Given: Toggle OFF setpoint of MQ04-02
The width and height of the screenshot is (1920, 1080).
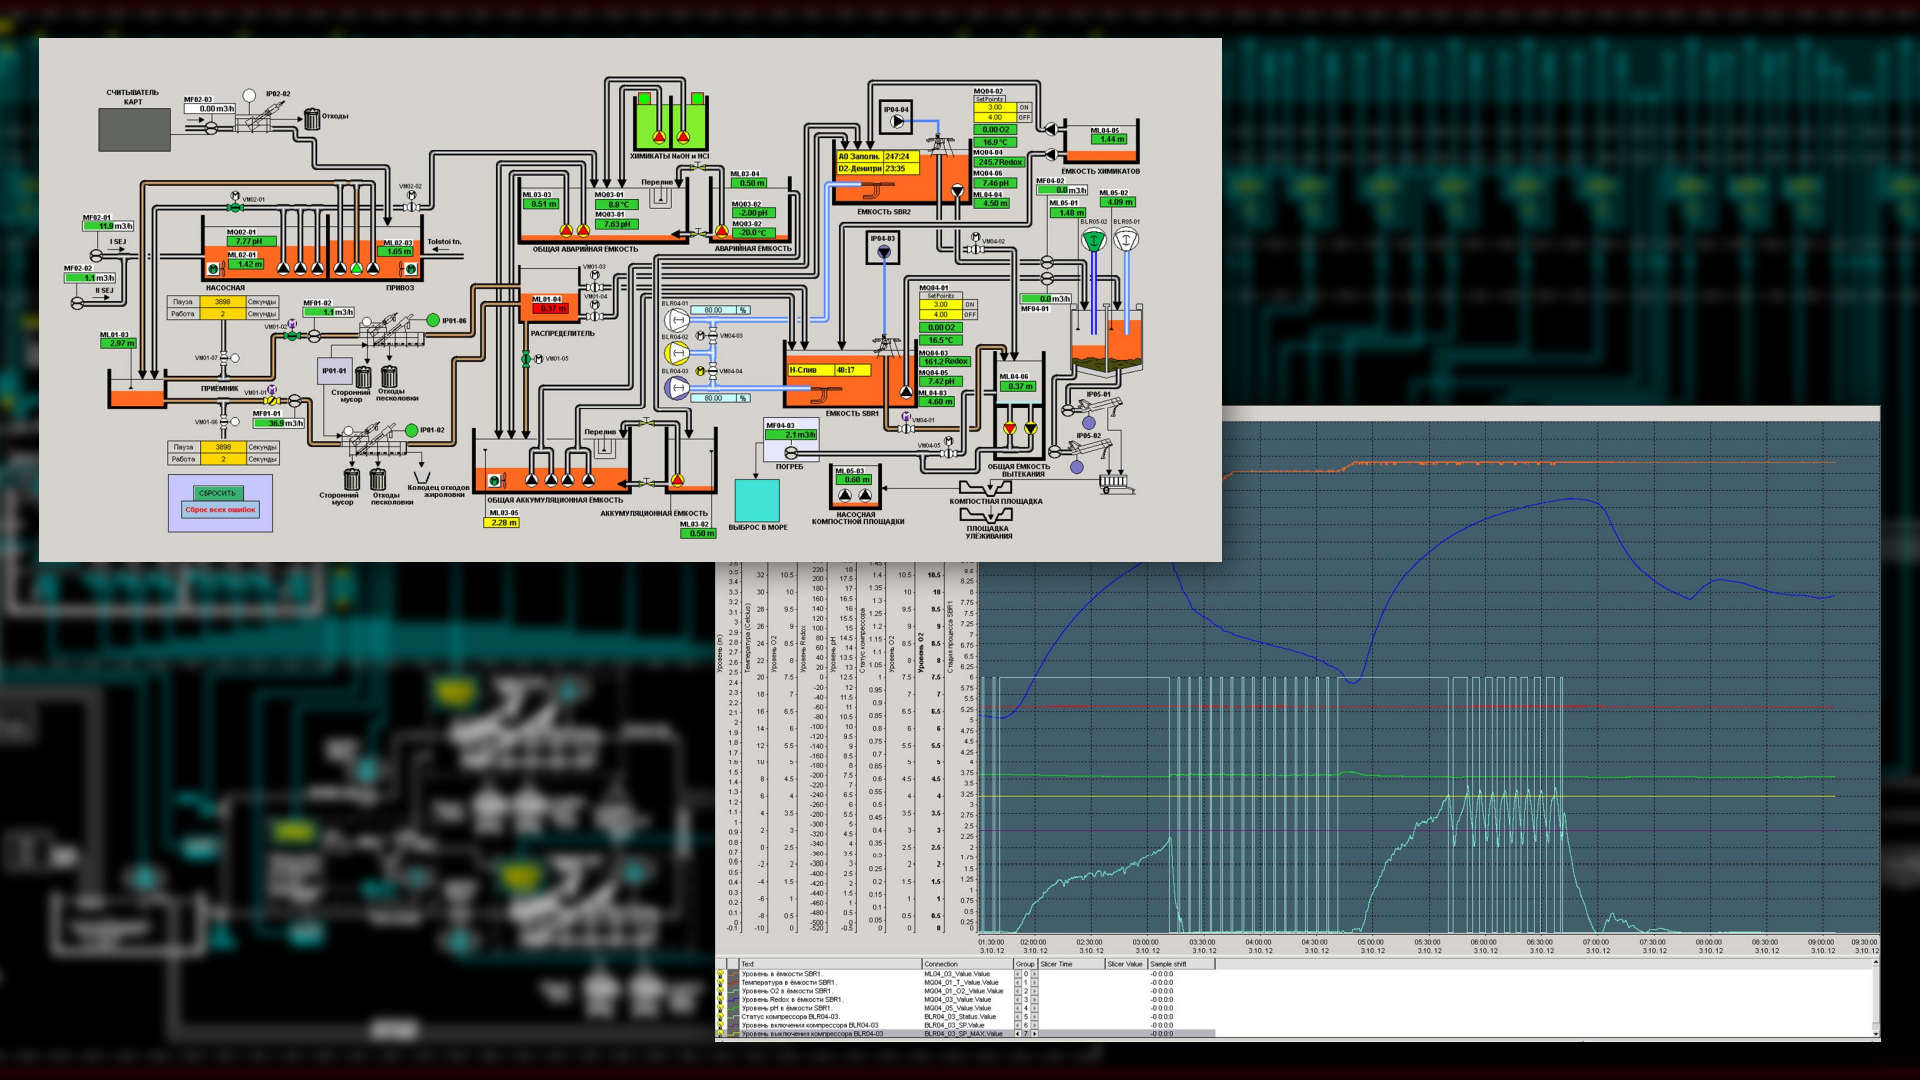Looking at the screenshot, I should tap(1025, 117).
